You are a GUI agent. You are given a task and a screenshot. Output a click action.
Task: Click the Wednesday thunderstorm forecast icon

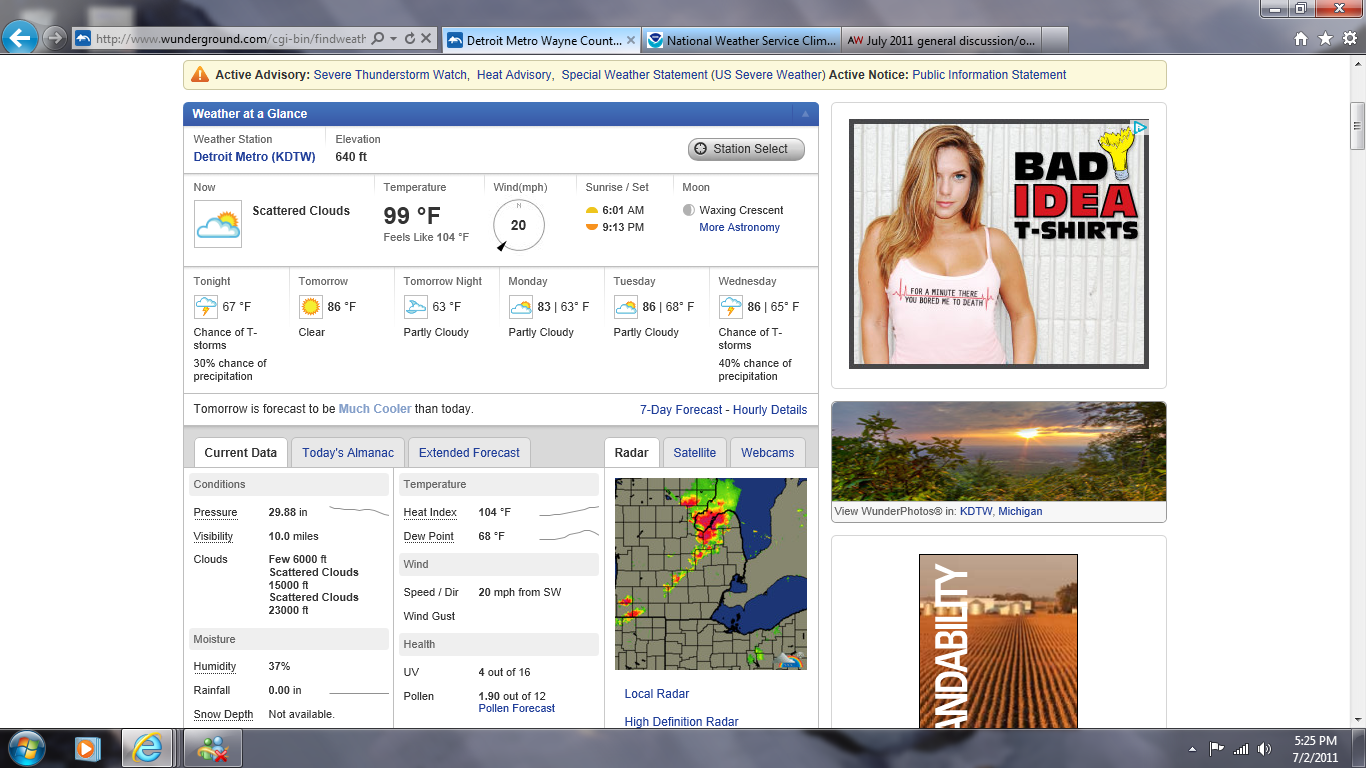(x=730, y=306)
